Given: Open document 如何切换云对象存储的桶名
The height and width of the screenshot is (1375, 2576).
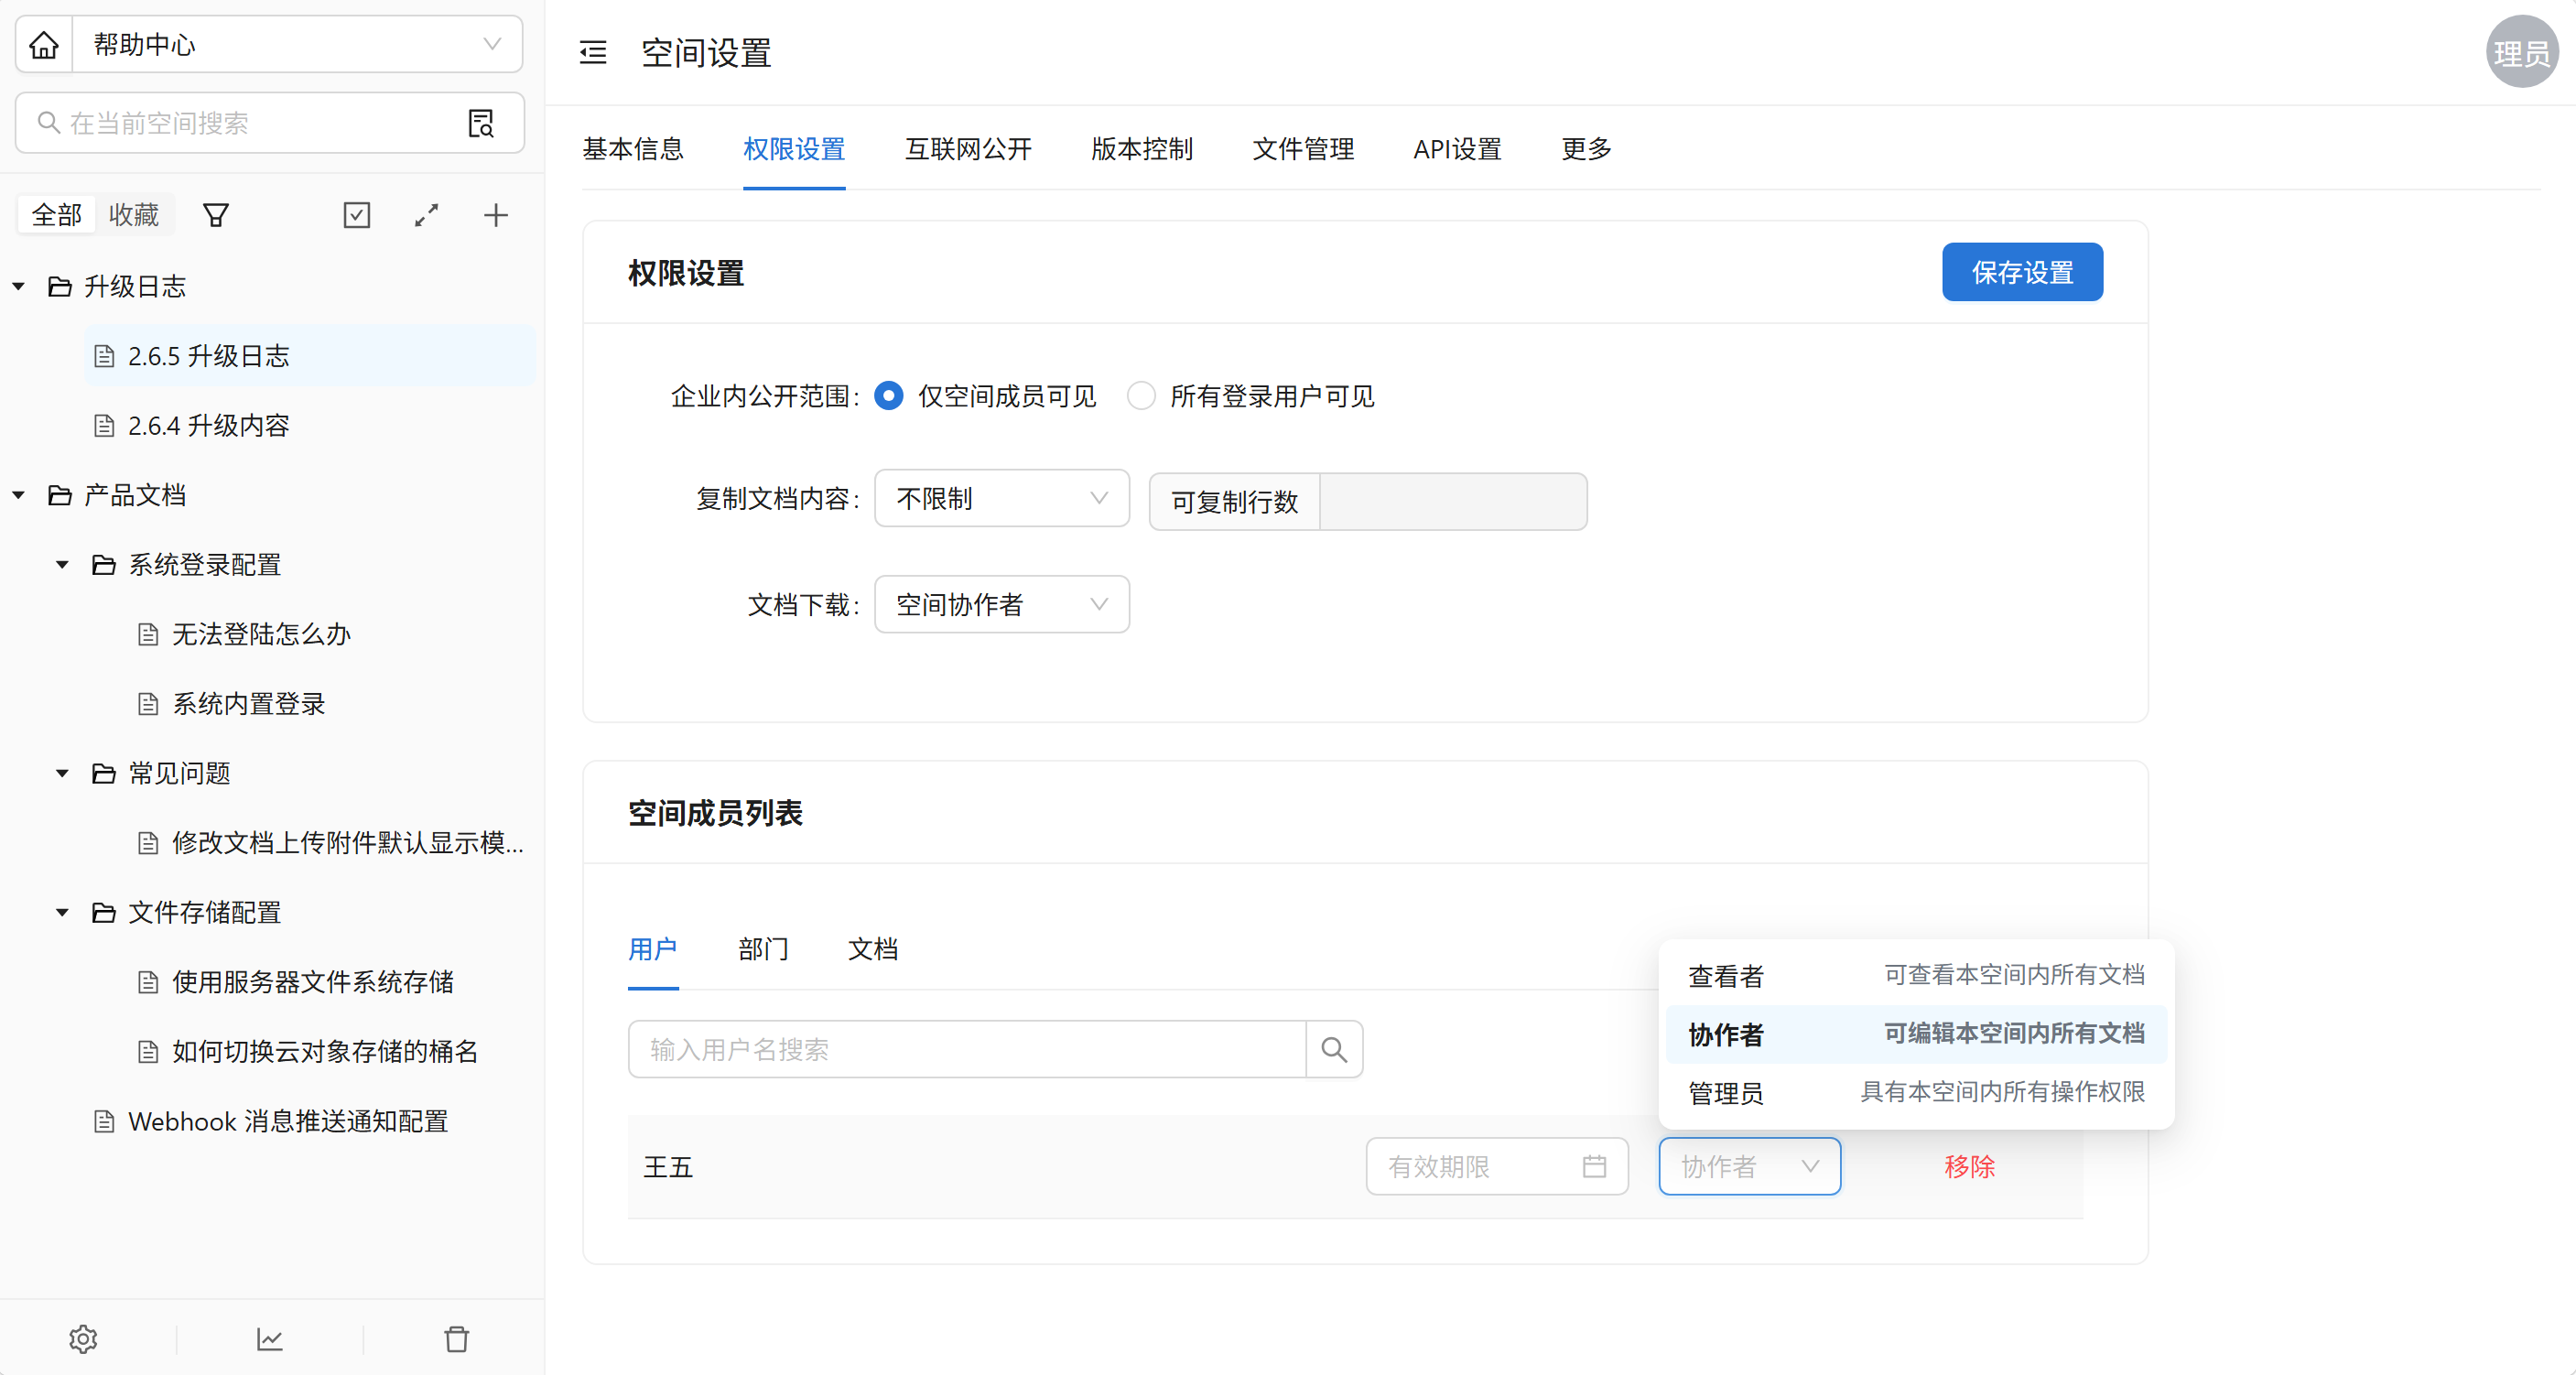Looking at the screenshot, I should pos(325,1051).
